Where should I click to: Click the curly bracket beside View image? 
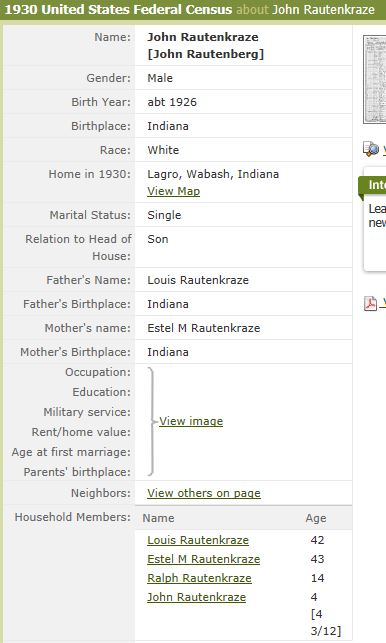coord(152,421)
